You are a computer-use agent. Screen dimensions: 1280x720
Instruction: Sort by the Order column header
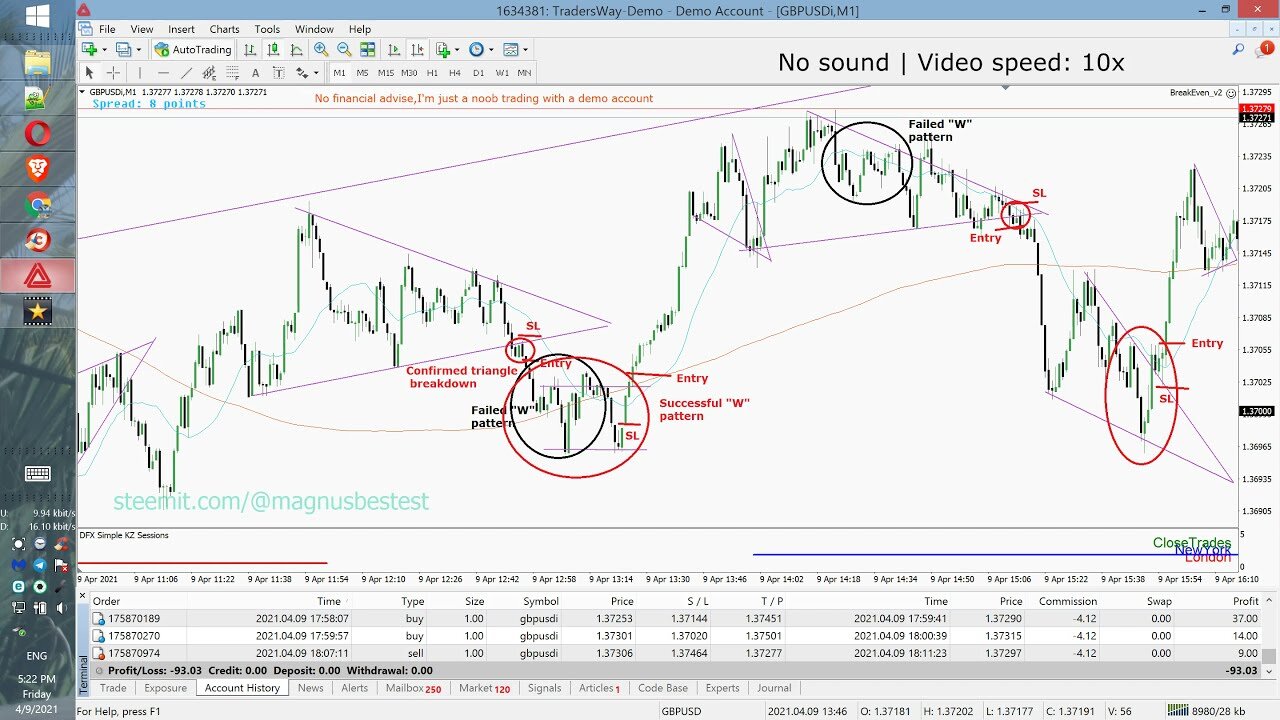(106, 601)
